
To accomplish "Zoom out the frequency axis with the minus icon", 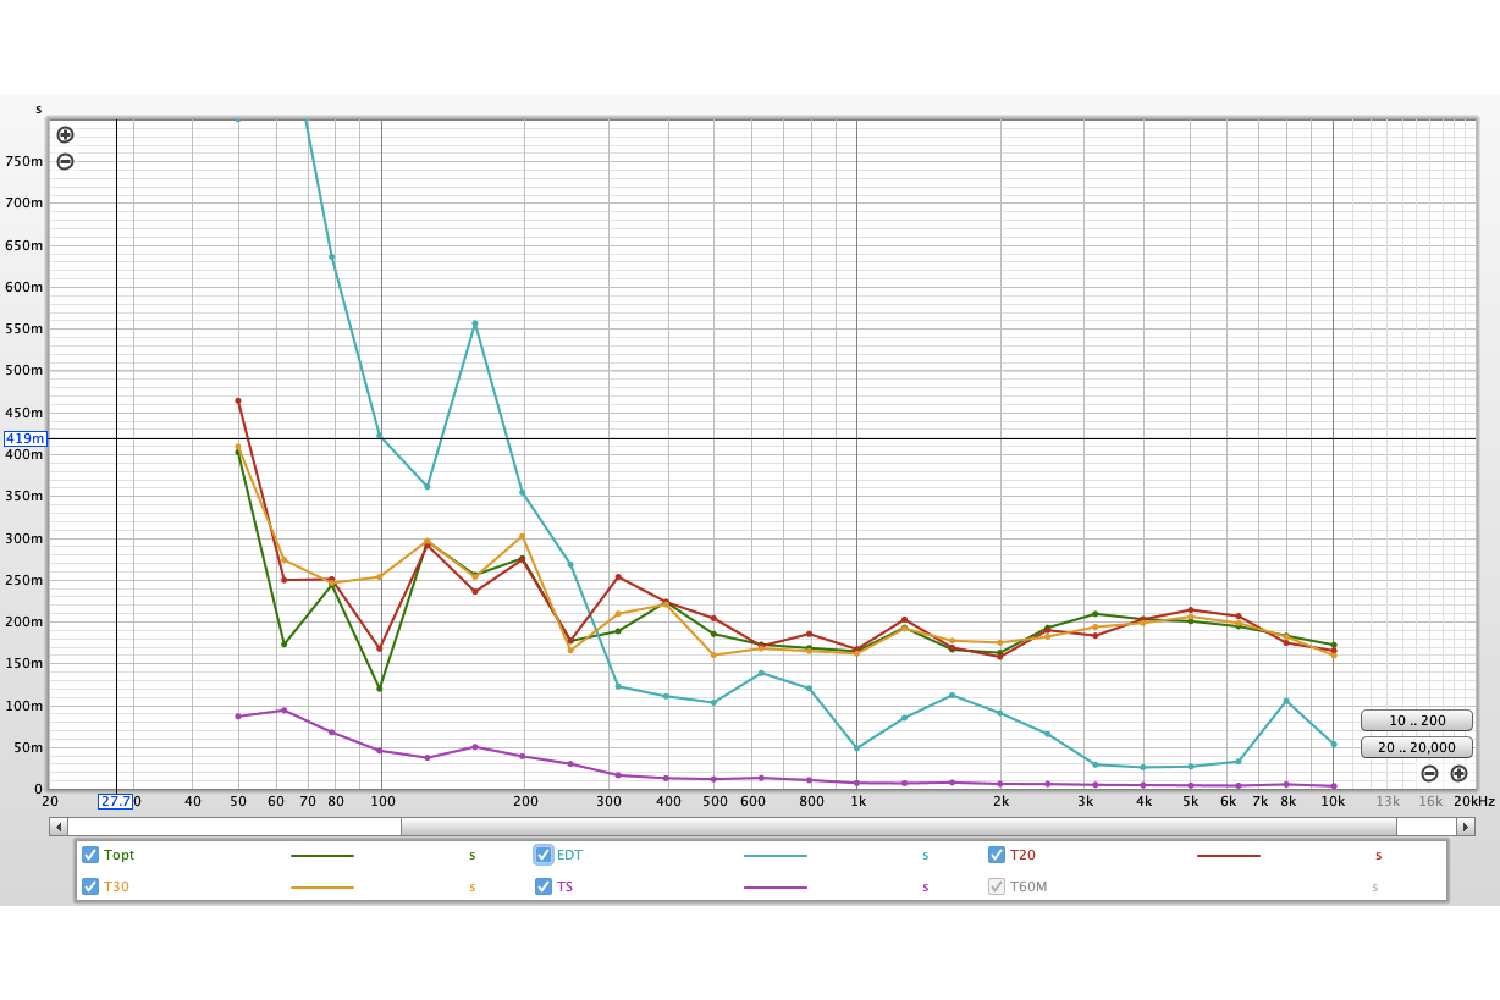I will click(x=1430, y=773).
